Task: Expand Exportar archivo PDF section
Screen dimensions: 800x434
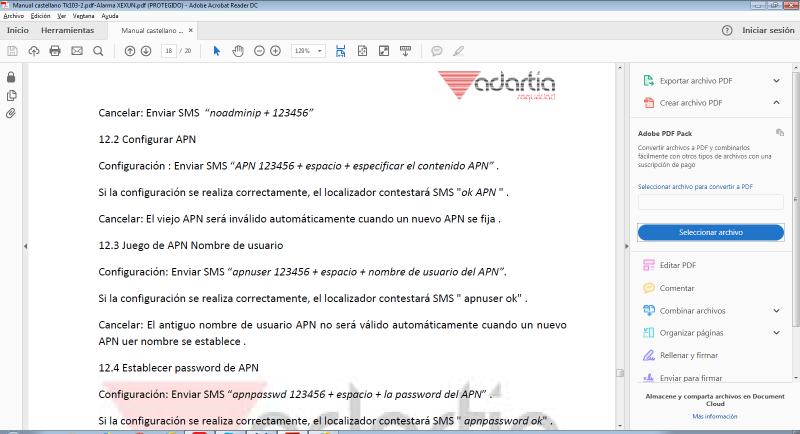Action: (776, 80)
